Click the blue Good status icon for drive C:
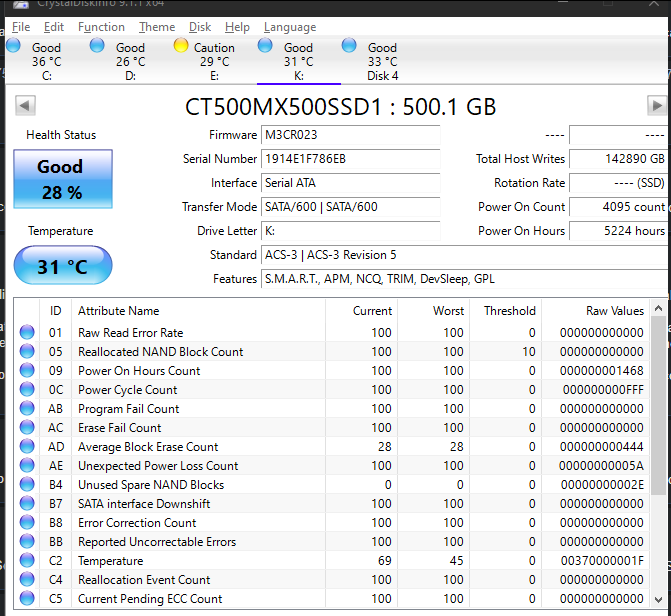Viewport: 671px width, 616px height. click(x=13, y=45)
